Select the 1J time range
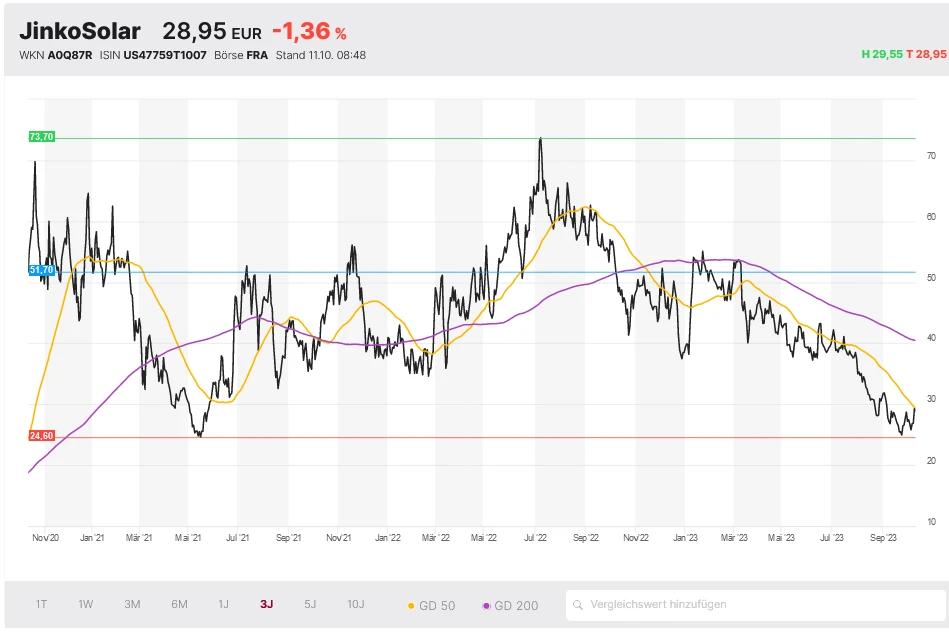Viewport: 949px width, 636px height. coord(223,604)
